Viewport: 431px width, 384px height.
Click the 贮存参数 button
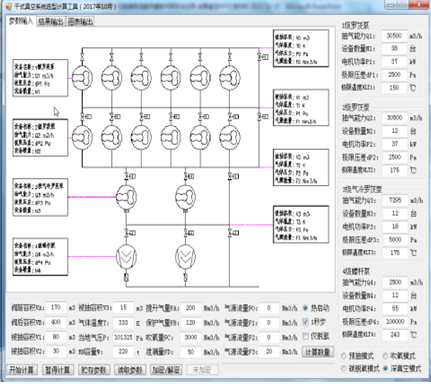point(94,370)
